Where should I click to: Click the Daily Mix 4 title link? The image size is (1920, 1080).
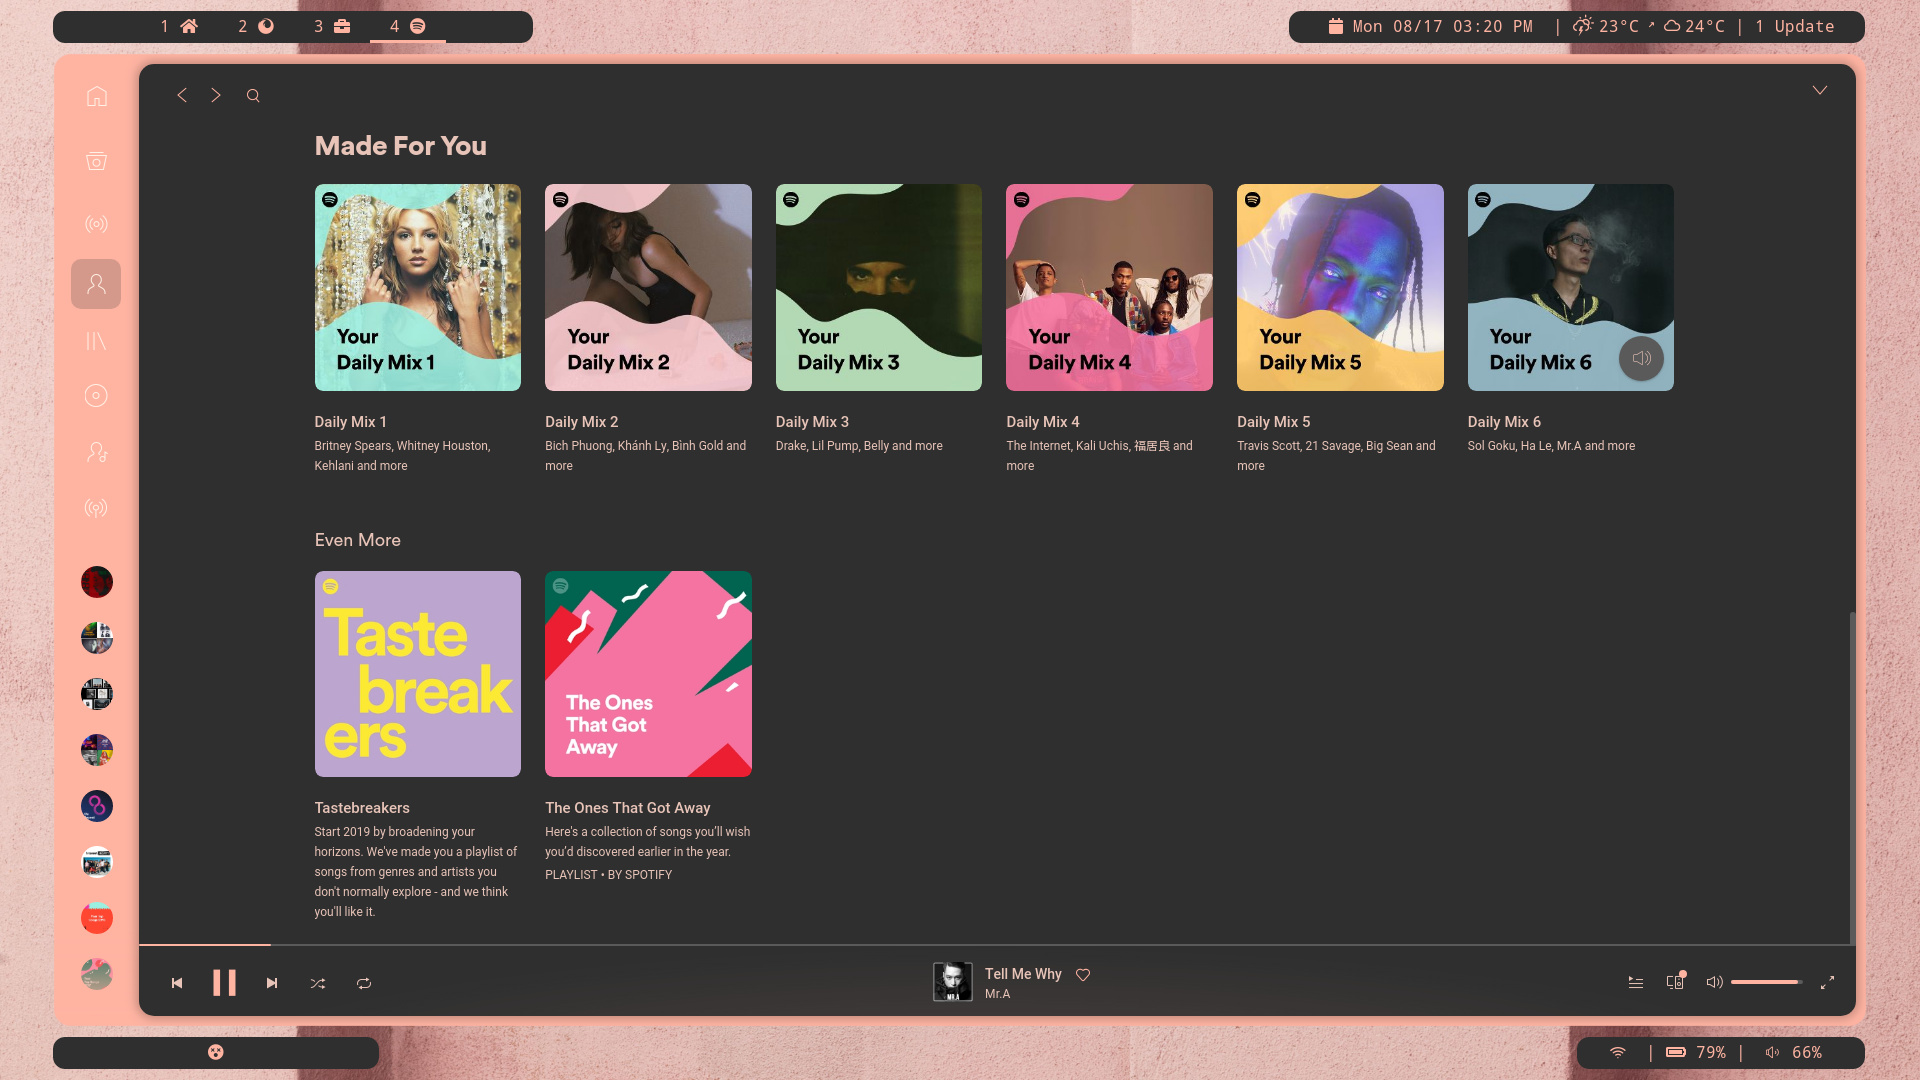(1043, 422)
